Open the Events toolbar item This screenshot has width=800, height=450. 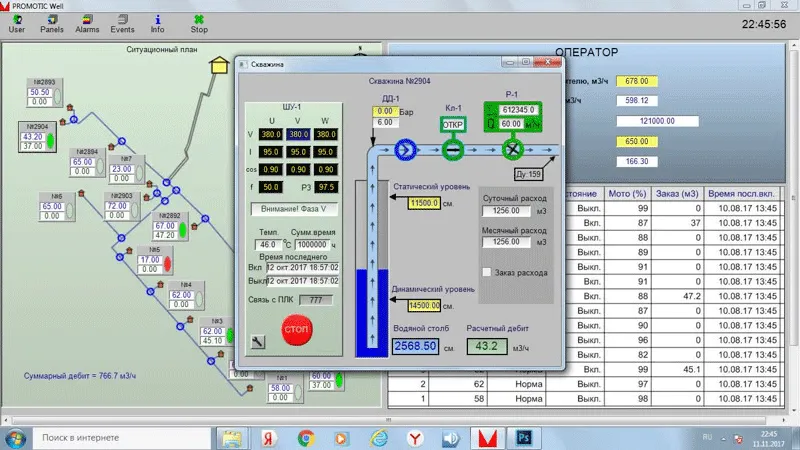[122, 24]
